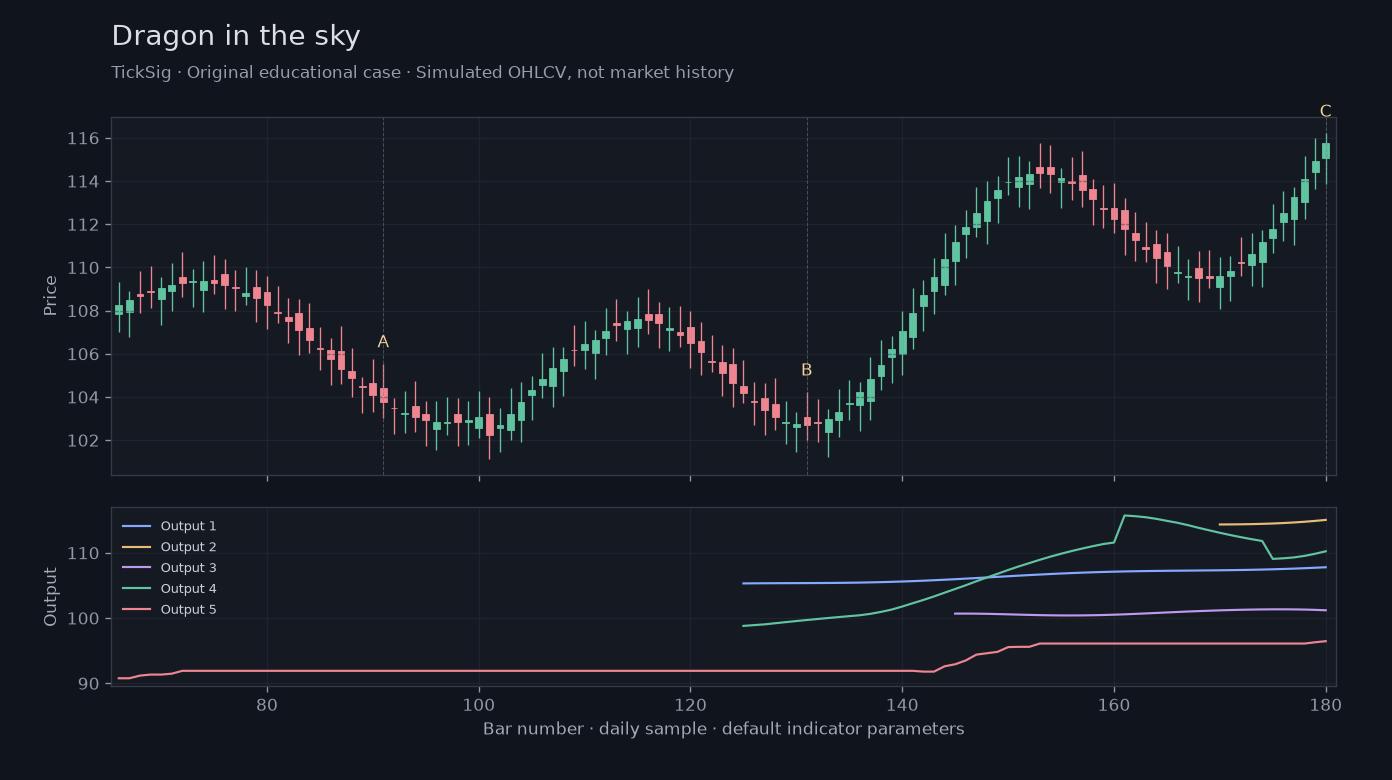The height and width of the screenshot is (780, 1392).
Task: Click the 104 price axis tick label
Action: point(83,398)
